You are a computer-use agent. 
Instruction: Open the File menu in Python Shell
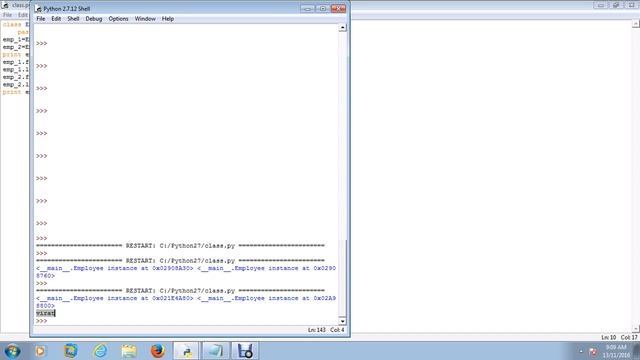[x=40, y=19]
